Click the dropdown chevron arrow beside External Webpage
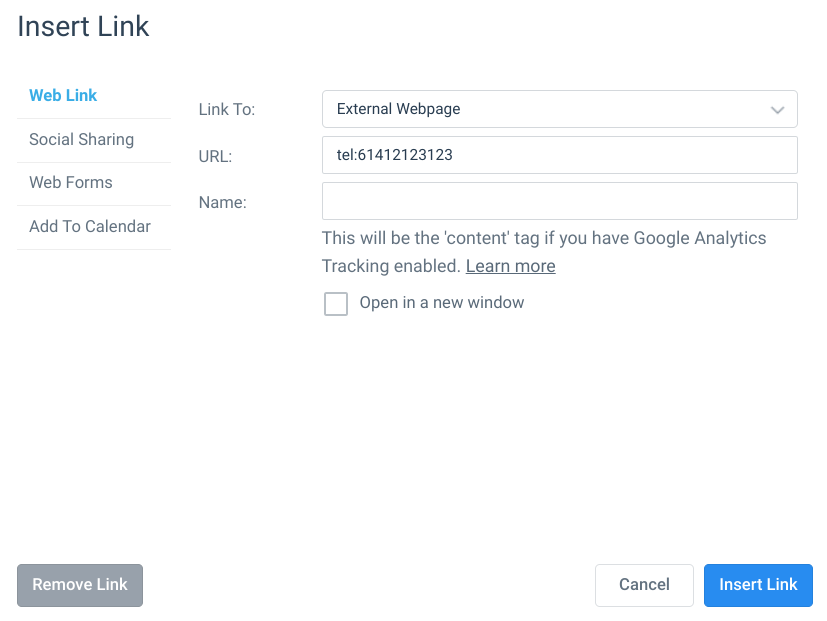827x621 pixels. tap(777, 110)
